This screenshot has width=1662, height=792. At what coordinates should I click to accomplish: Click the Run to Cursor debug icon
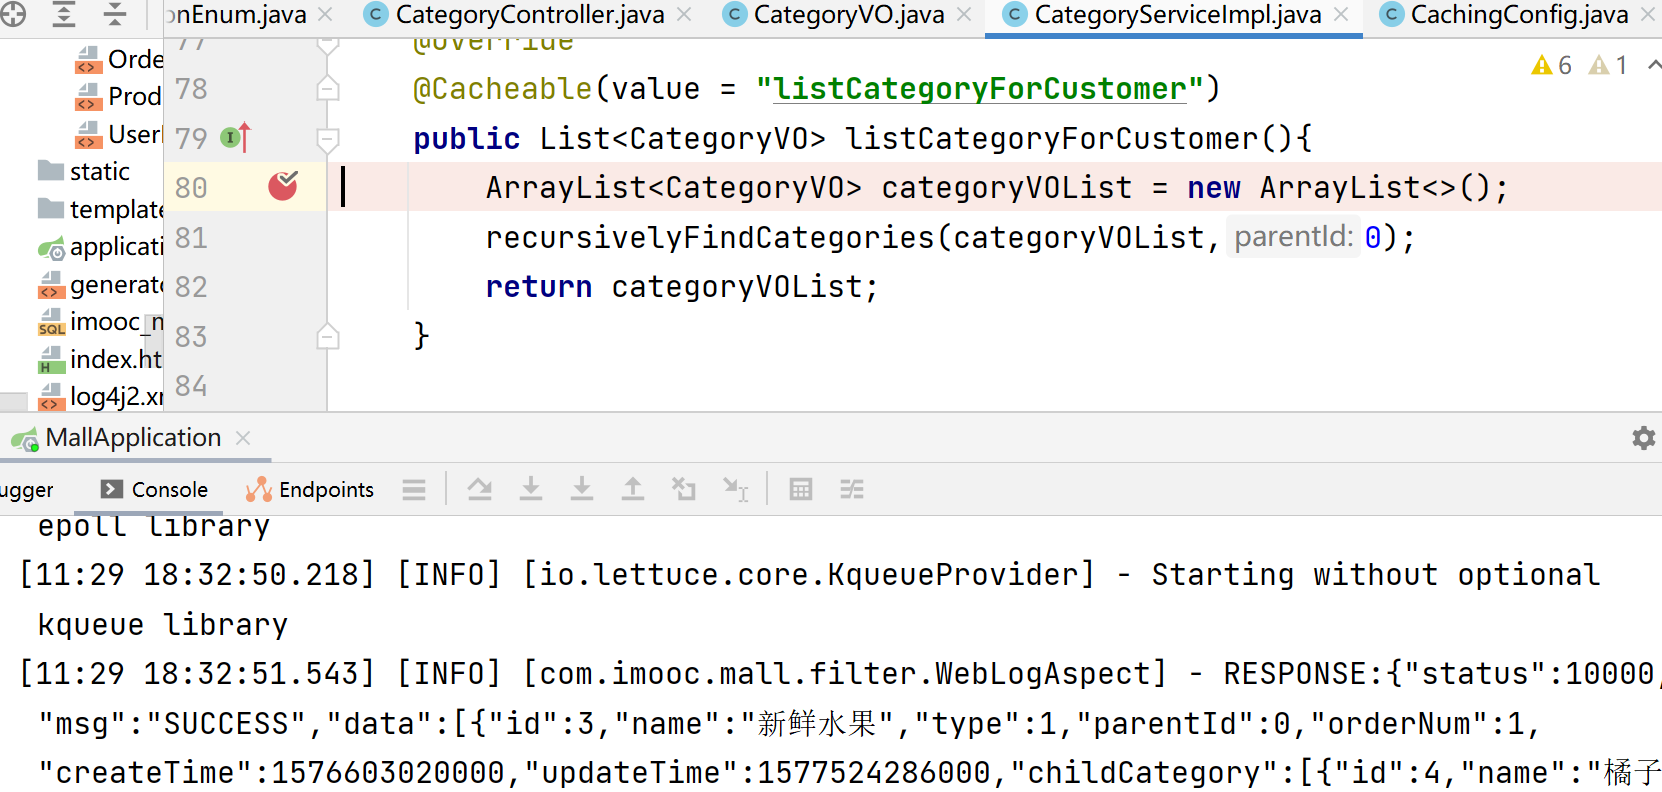736,489
